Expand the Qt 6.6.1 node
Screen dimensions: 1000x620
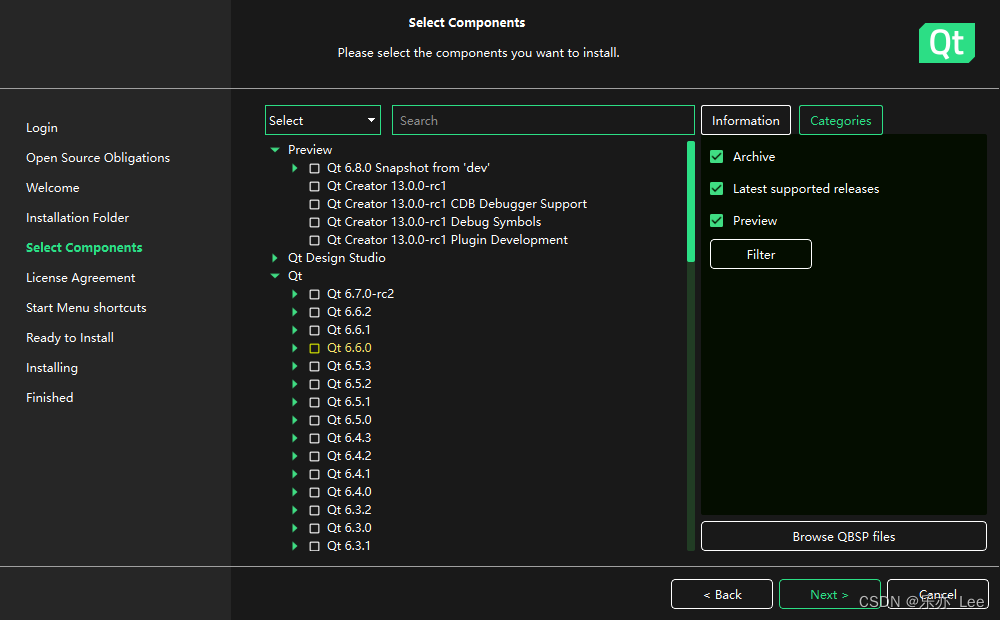point(295,330)
